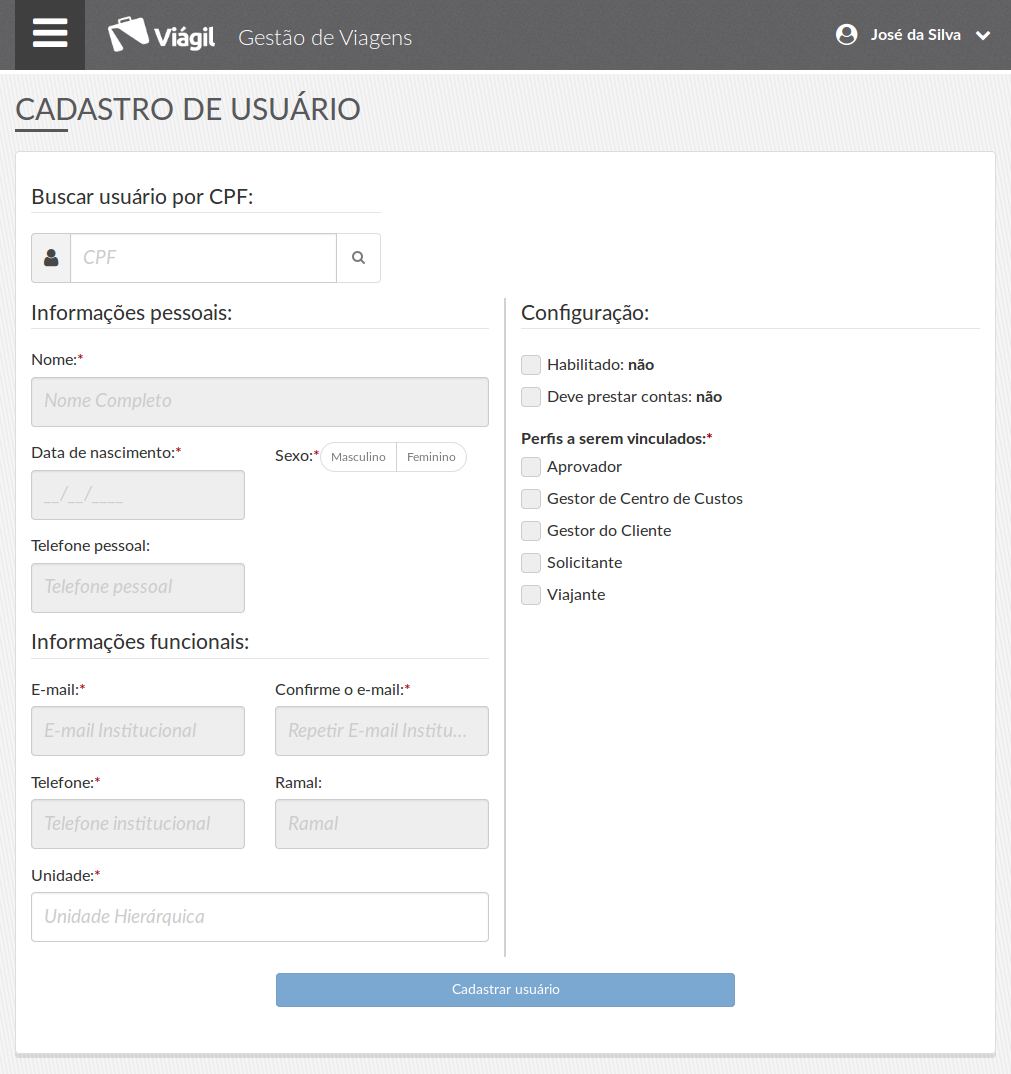Choose Masculino for Sexo
This screenshot has height=1074, width=1011.
point(358,457)
